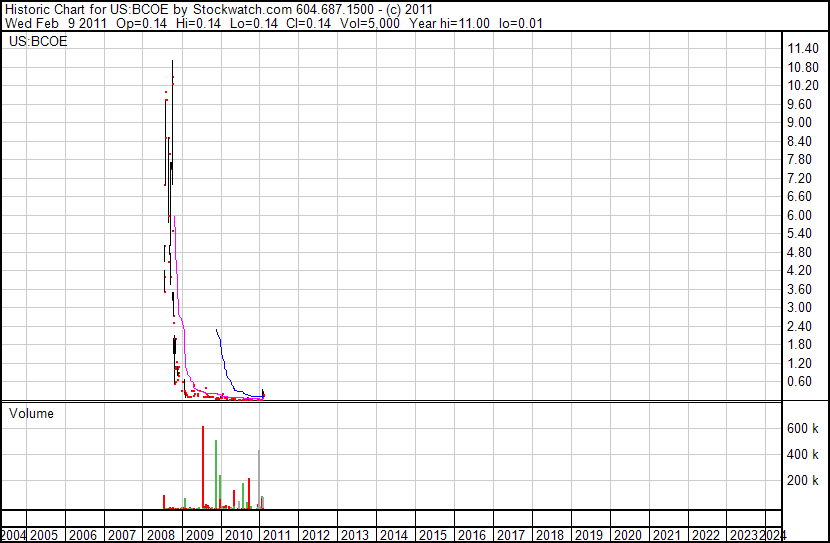Select the 200 k volume axis label
The image size is (830, 543).
(x=803, y=480)
